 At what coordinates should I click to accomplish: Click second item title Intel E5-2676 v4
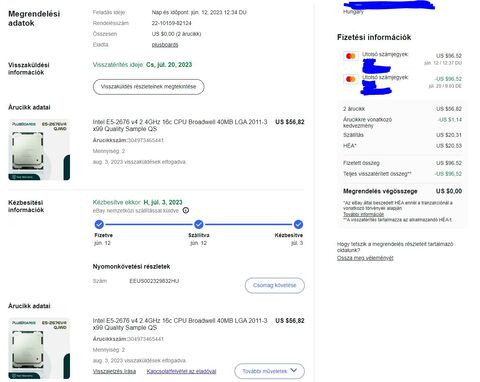[180, 324]
